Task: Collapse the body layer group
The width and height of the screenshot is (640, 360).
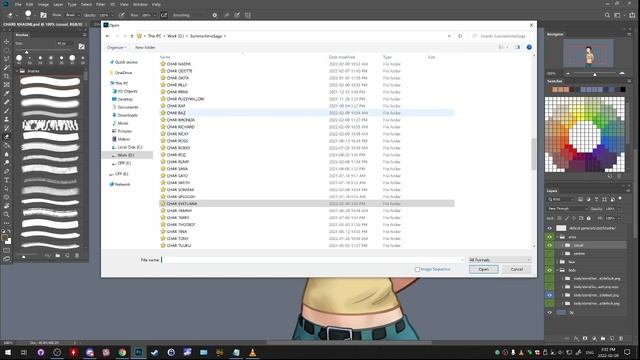Action: point(557,270)
